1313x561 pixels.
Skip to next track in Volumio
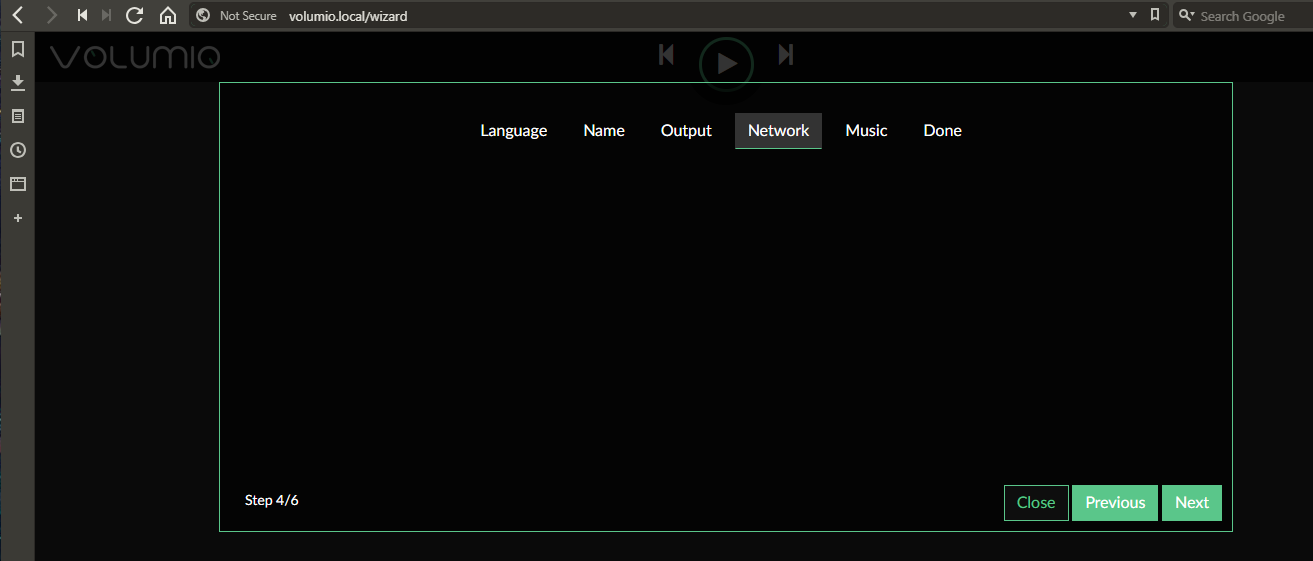(x=786, y=55)
